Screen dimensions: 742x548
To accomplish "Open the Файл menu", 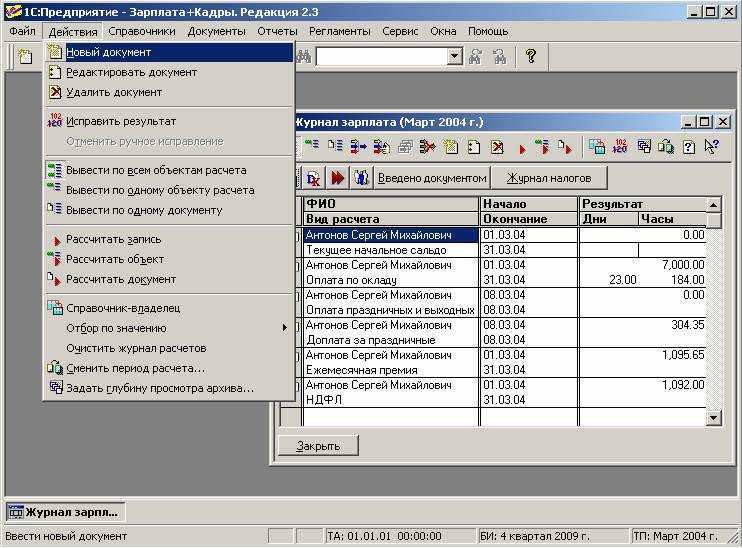I will point(22,31).
